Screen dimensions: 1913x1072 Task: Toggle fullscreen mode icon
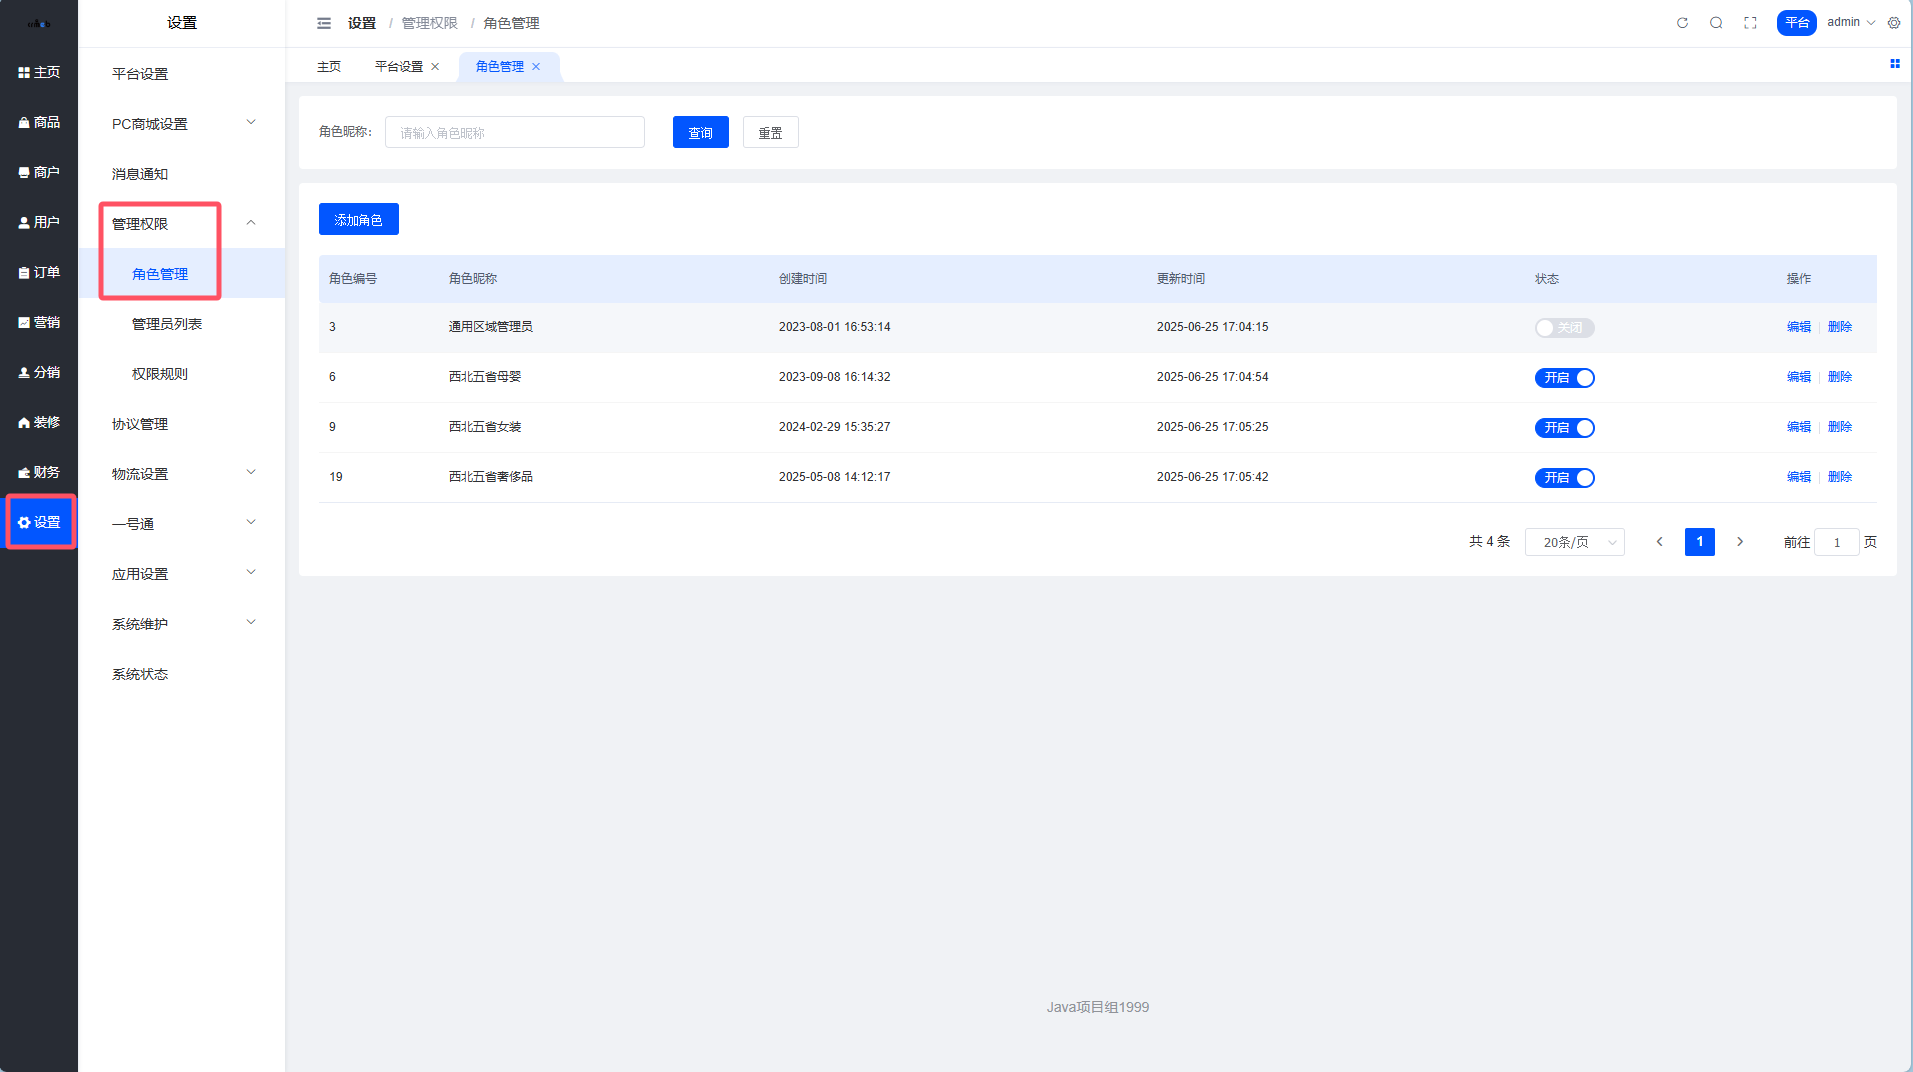1750,23
